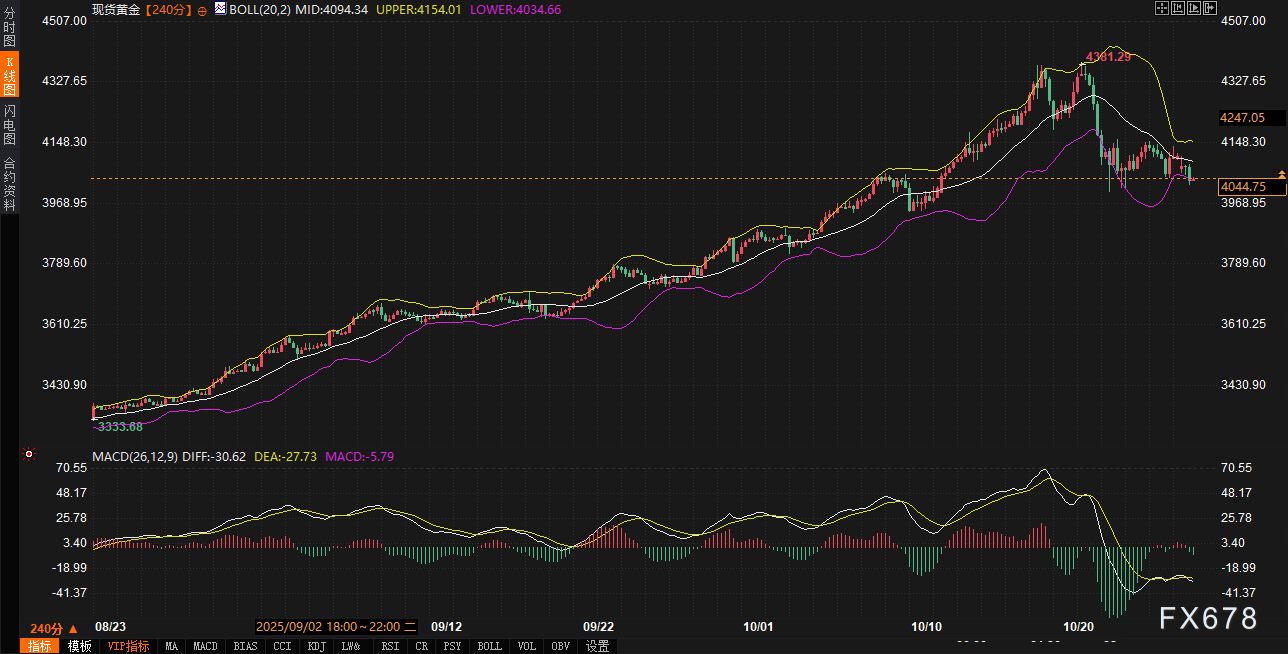
Task: Open the 【240分】 period dropdown in title
Action: [169, 9]
